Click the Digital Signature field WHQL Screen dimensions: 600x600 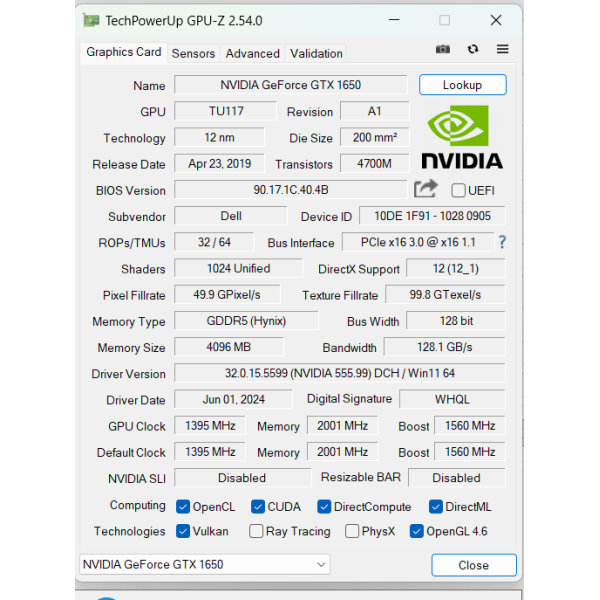point(452,399)
